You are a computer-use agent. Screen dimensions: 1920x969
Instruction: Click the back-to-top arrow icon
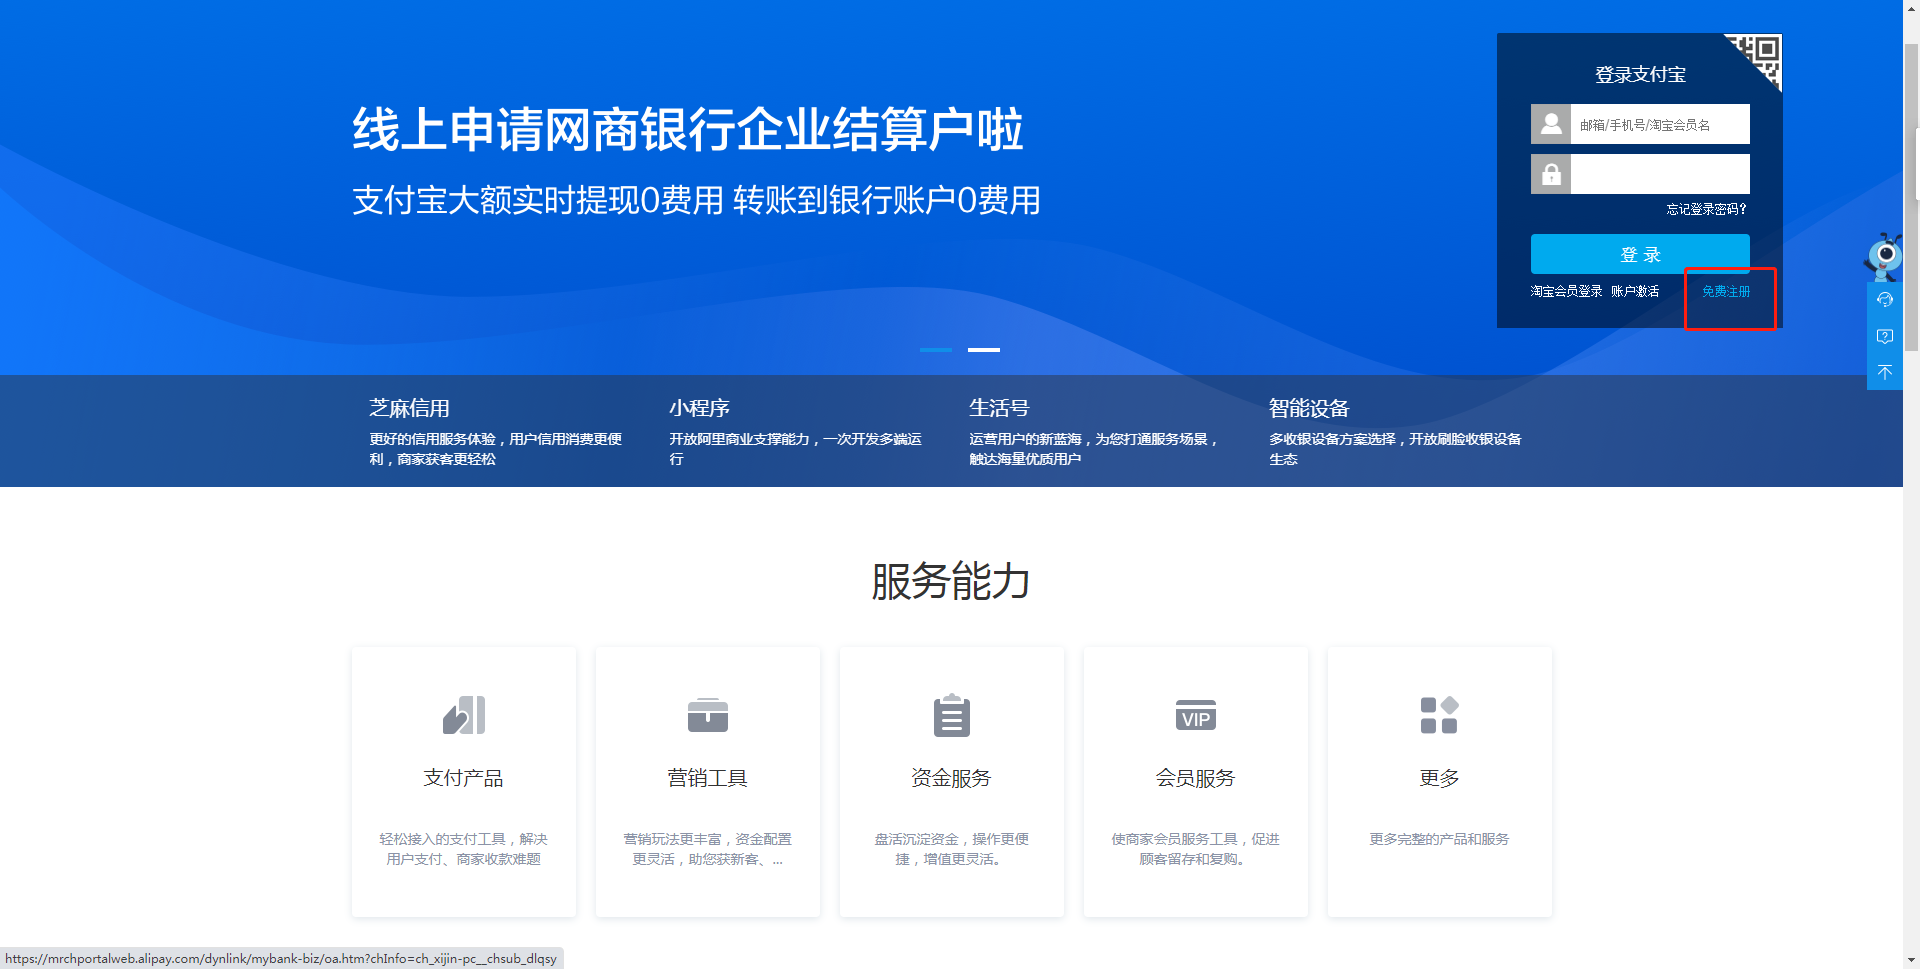(1885, 372)
